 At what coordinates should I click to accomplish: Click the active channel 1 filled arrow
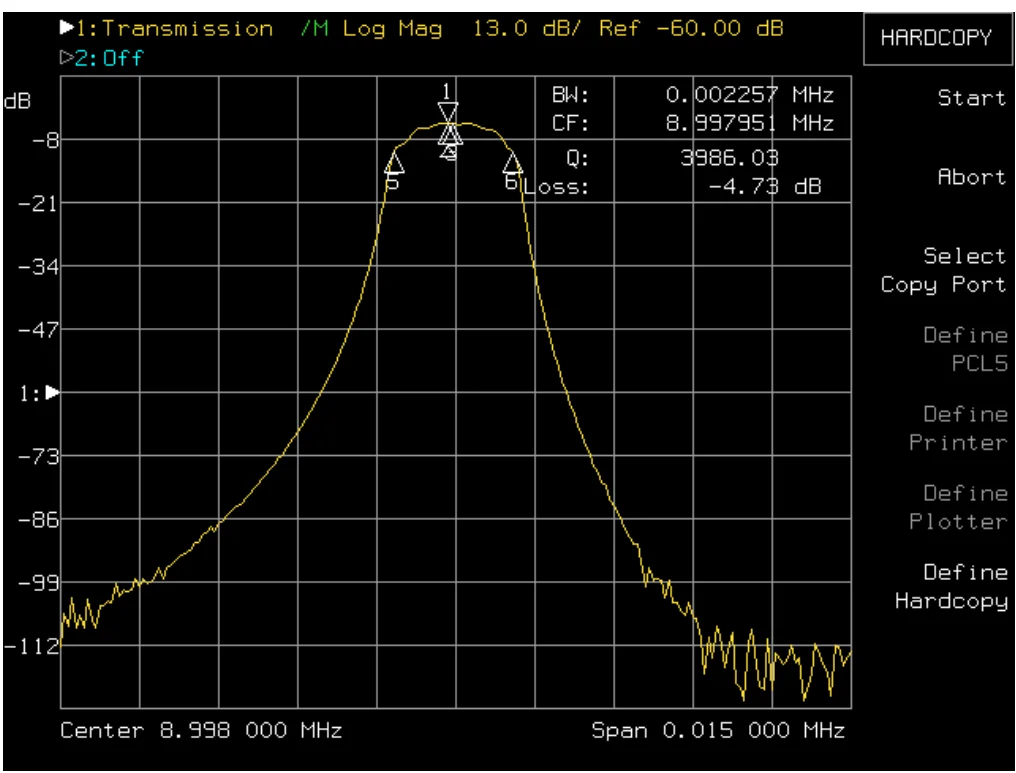(x=67, y=27)
